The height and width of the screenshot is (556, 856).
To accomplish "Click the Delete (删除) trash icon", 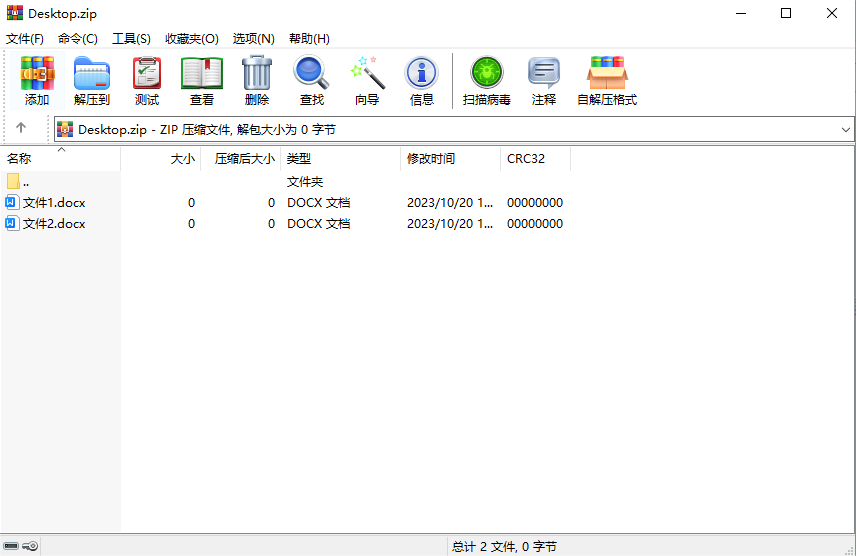I will (x=257, y=80).
